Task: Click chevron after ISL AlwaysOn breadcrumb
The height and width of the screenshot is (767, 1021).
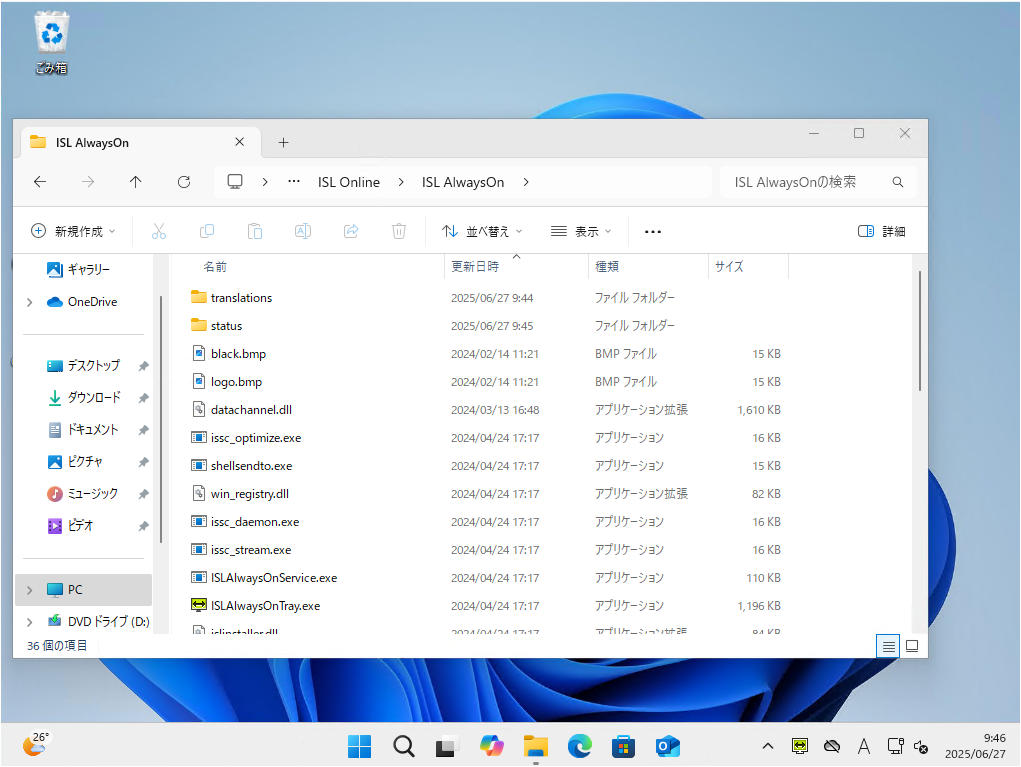Action: [525, 182]
